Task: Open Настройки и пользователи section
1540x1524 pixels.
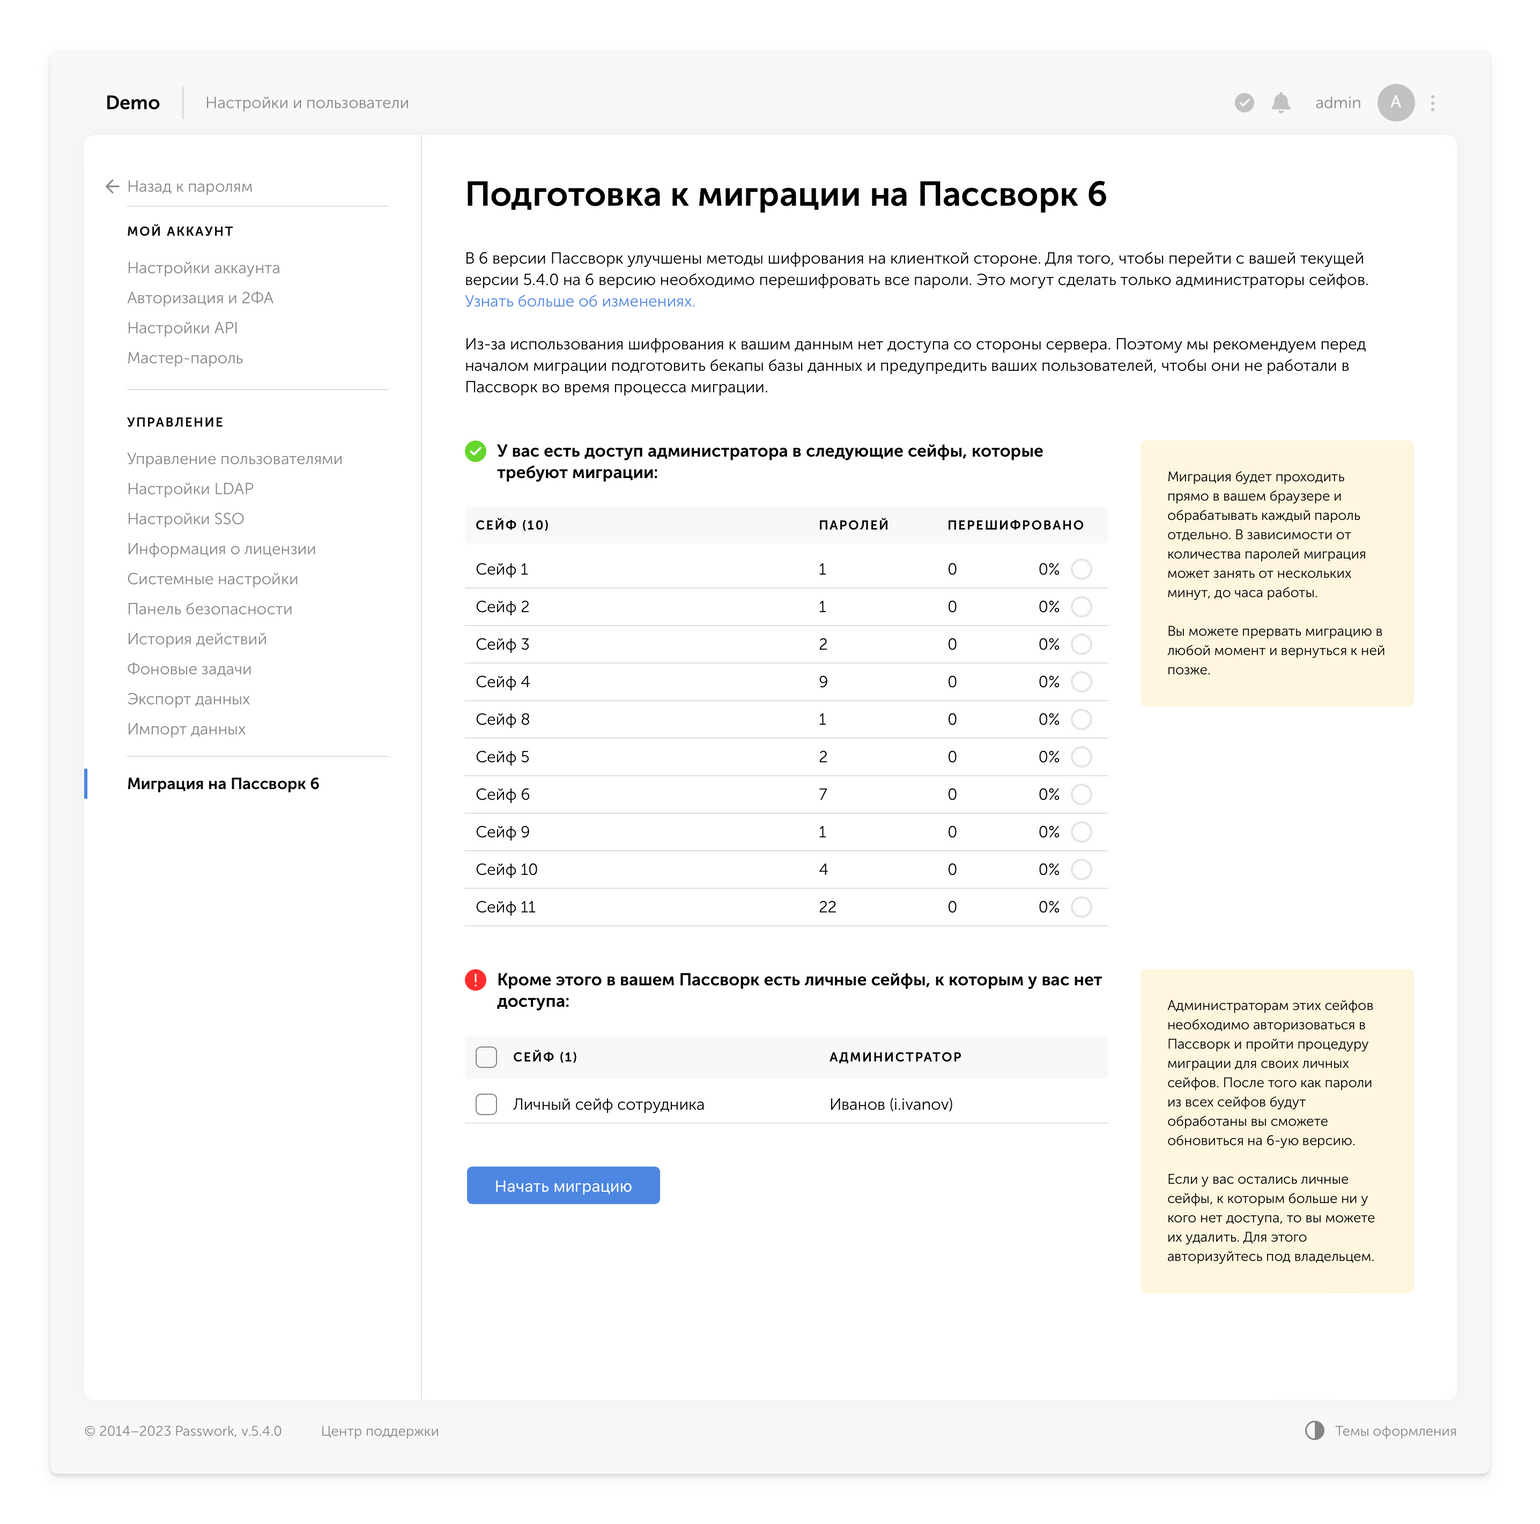Action: coord(307,102)
